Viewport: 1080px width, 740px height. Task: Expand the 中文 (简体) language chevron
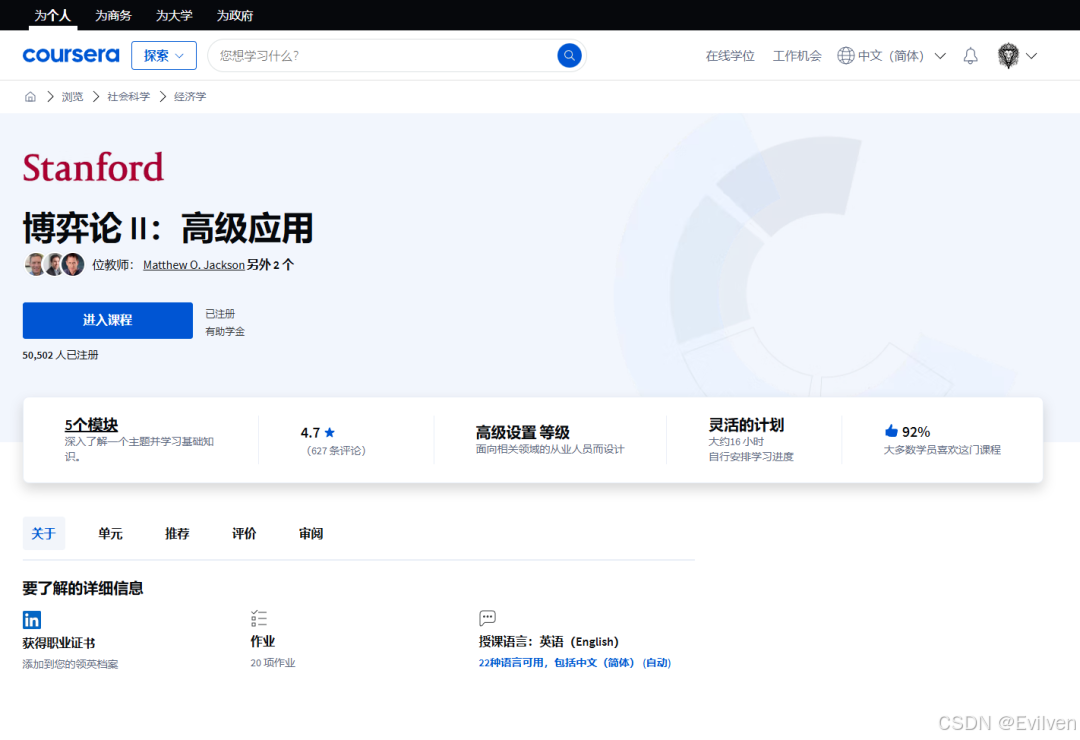[x=939, y=56]
